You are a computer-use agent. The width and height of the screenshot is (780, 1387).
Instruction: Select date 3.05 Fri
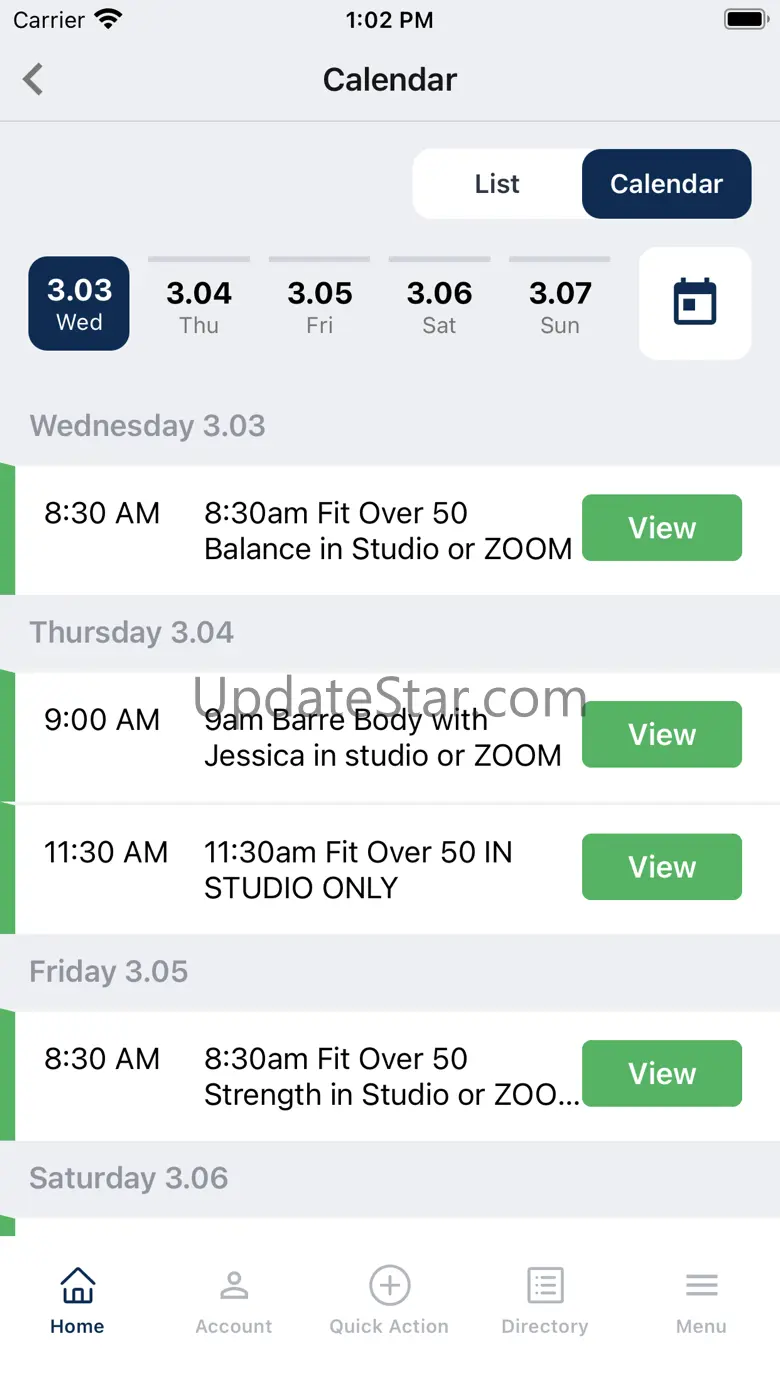point(320,305)
